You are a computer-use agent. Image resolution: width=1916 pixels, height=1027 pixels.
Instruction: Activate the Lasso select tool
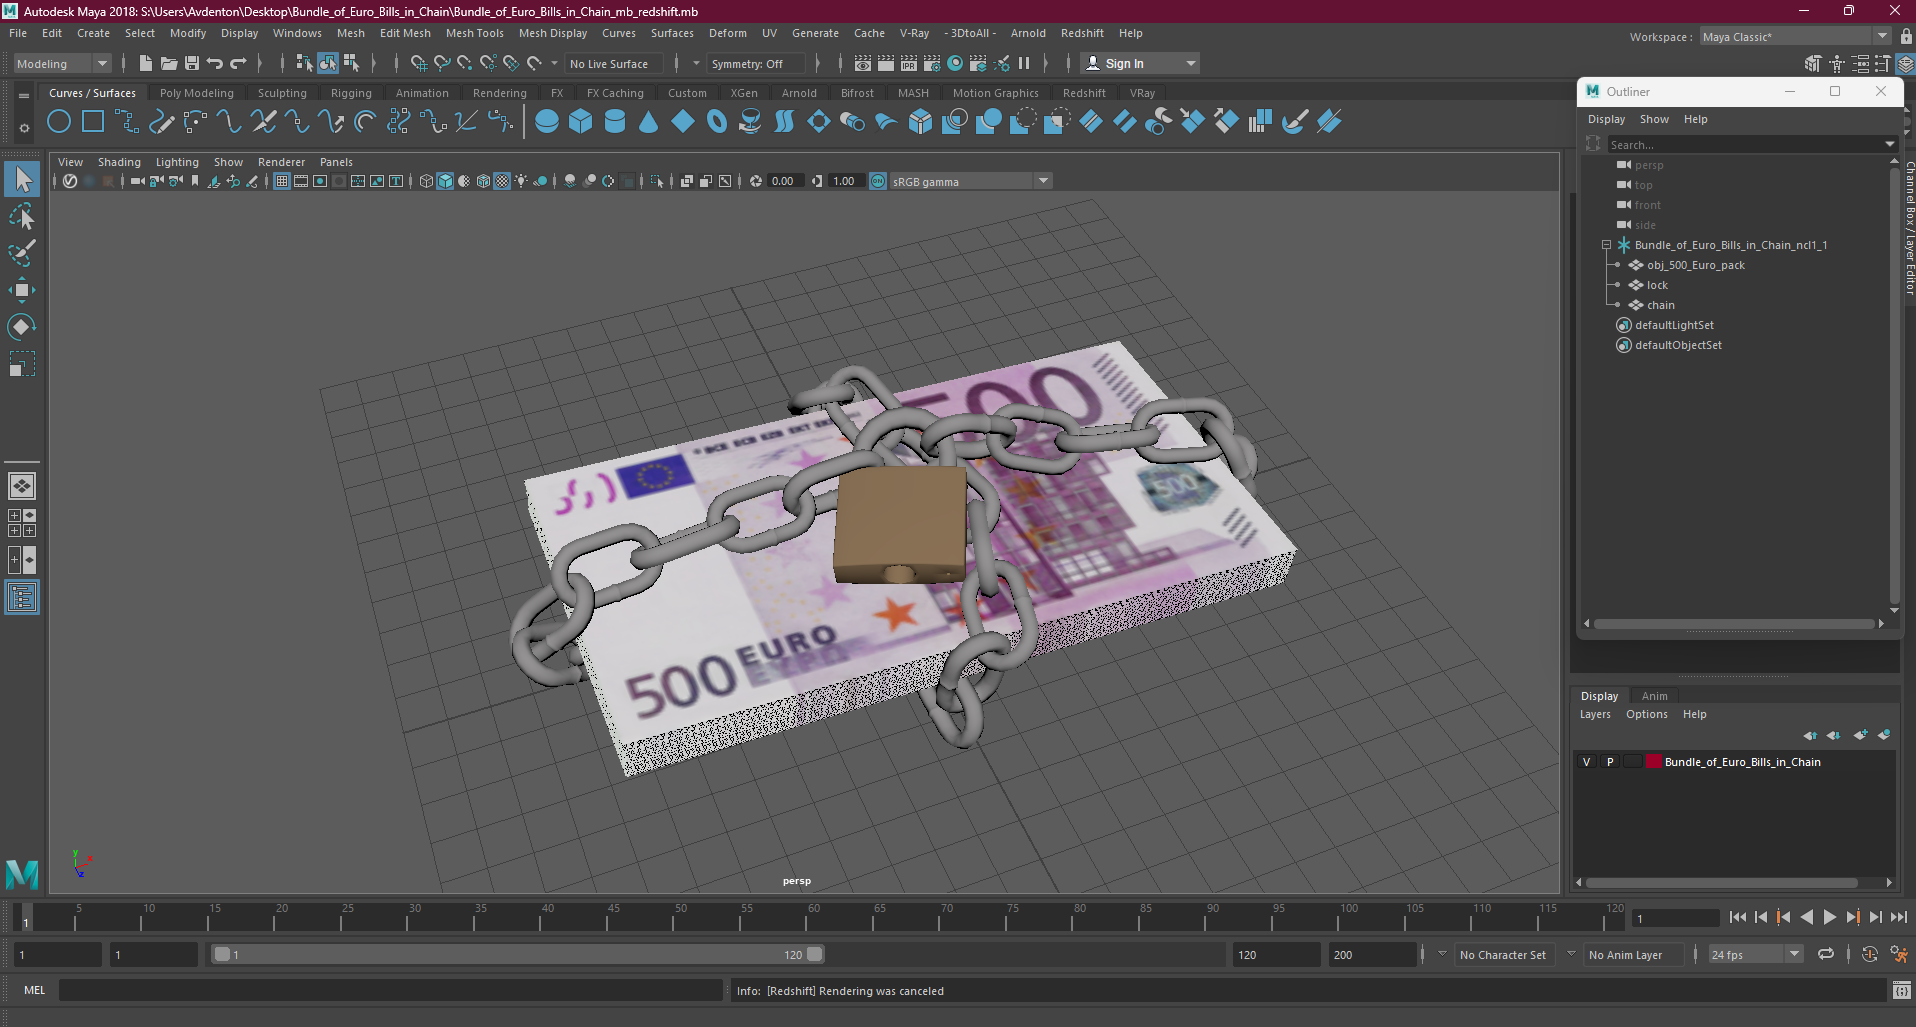pos(22,217)
